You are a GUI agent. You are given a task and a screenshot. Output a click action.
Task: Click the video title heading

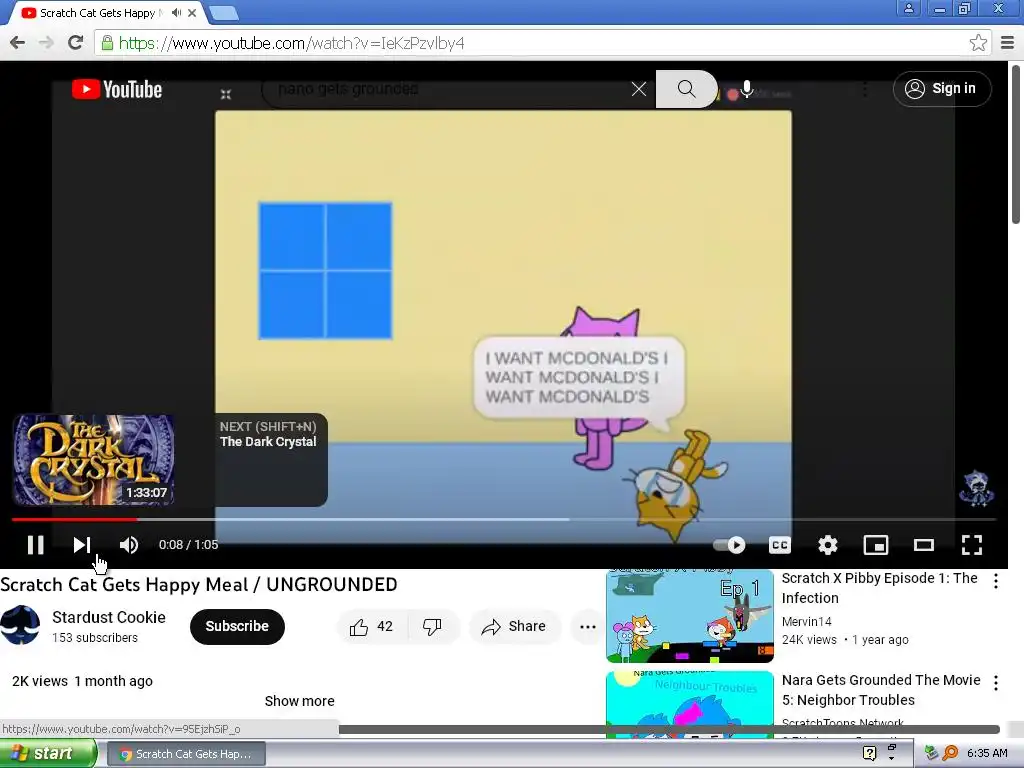pos(199,584)
